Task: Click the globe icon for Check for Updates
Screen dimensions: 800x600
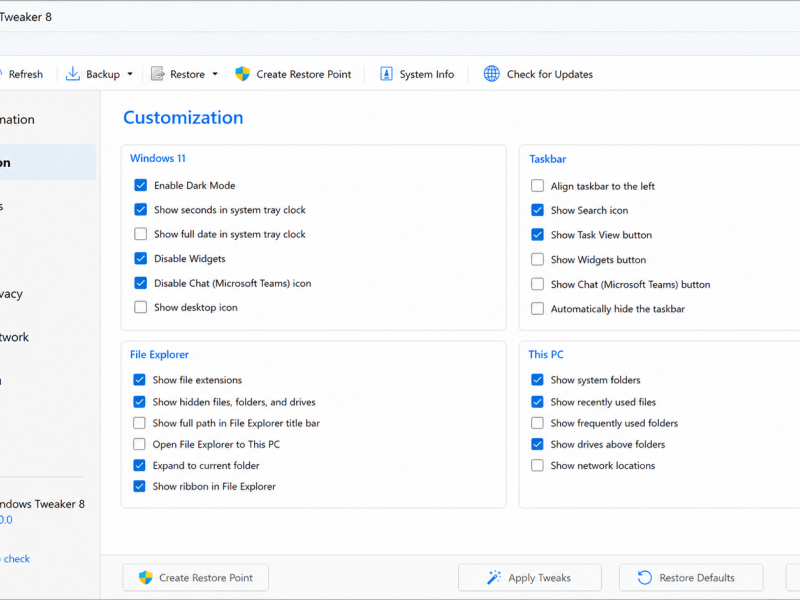Action: (x=491, y=74)
